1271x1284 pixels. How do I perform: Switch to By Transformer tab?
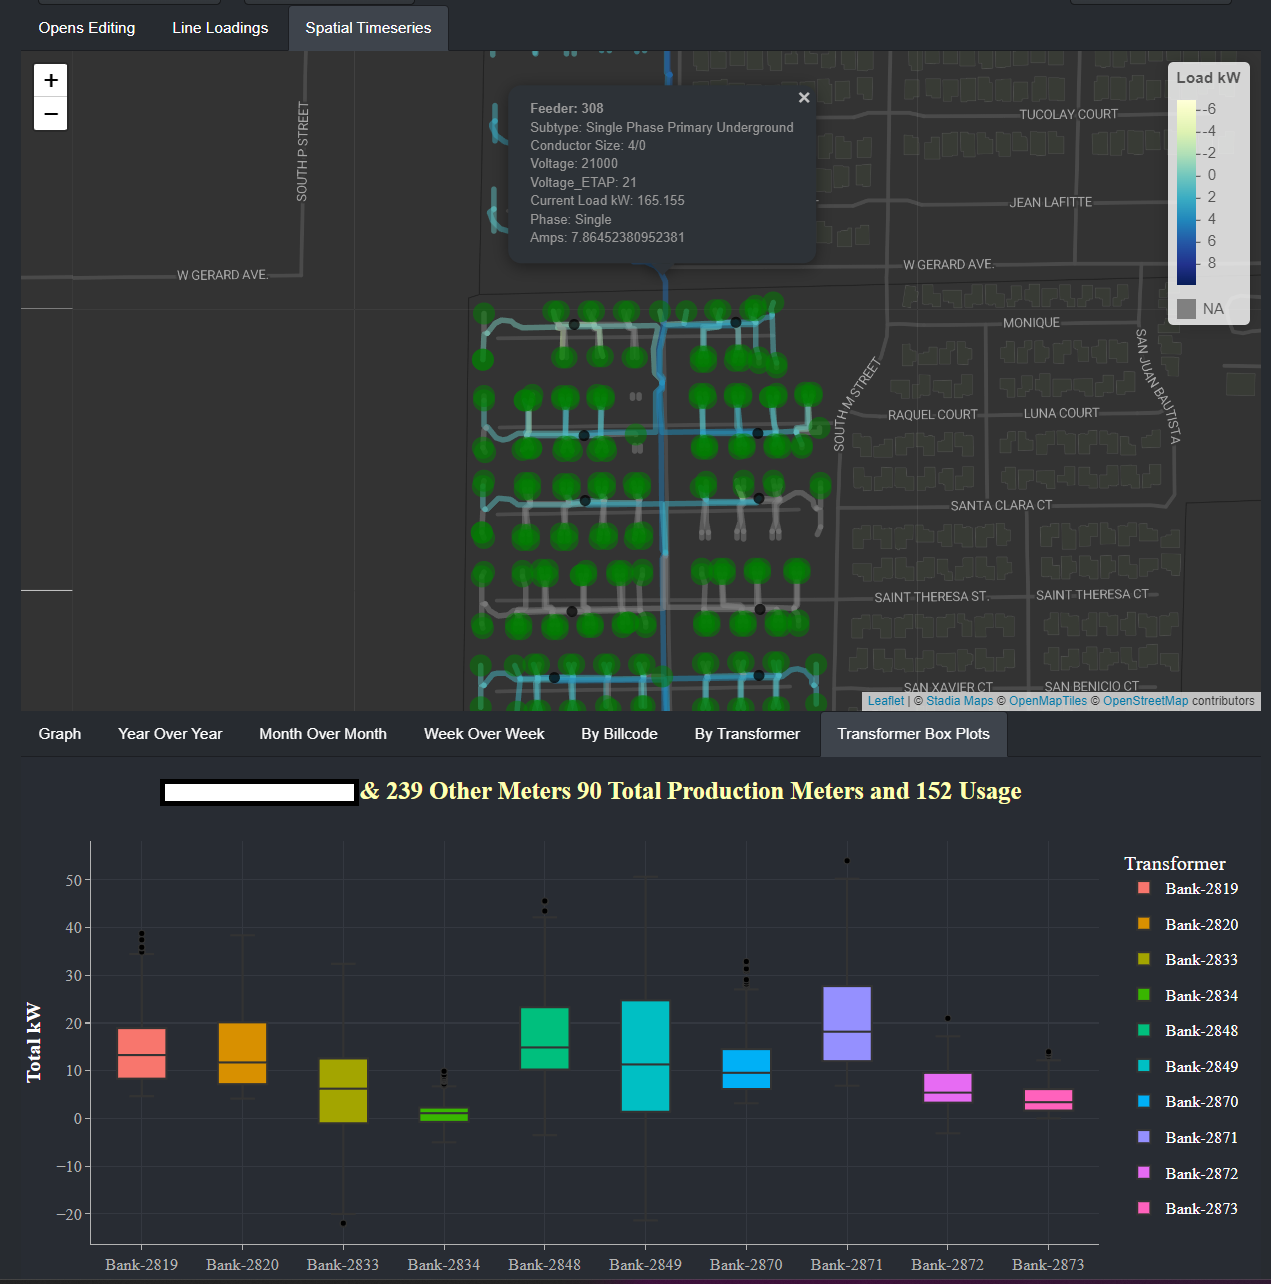pos(747,734)
